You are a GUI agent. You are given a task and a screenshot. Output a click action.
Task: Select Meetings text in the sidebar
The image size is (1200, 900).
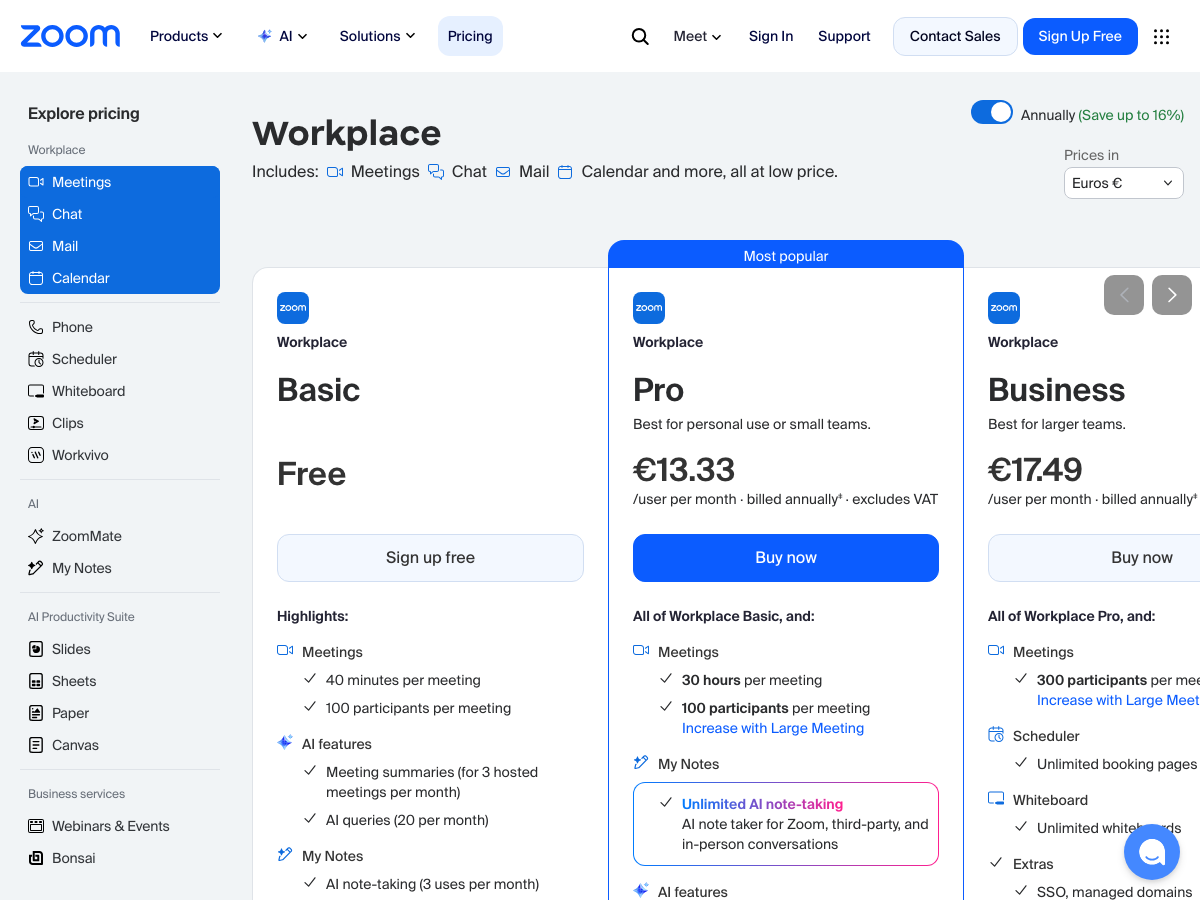click(82, 182)
